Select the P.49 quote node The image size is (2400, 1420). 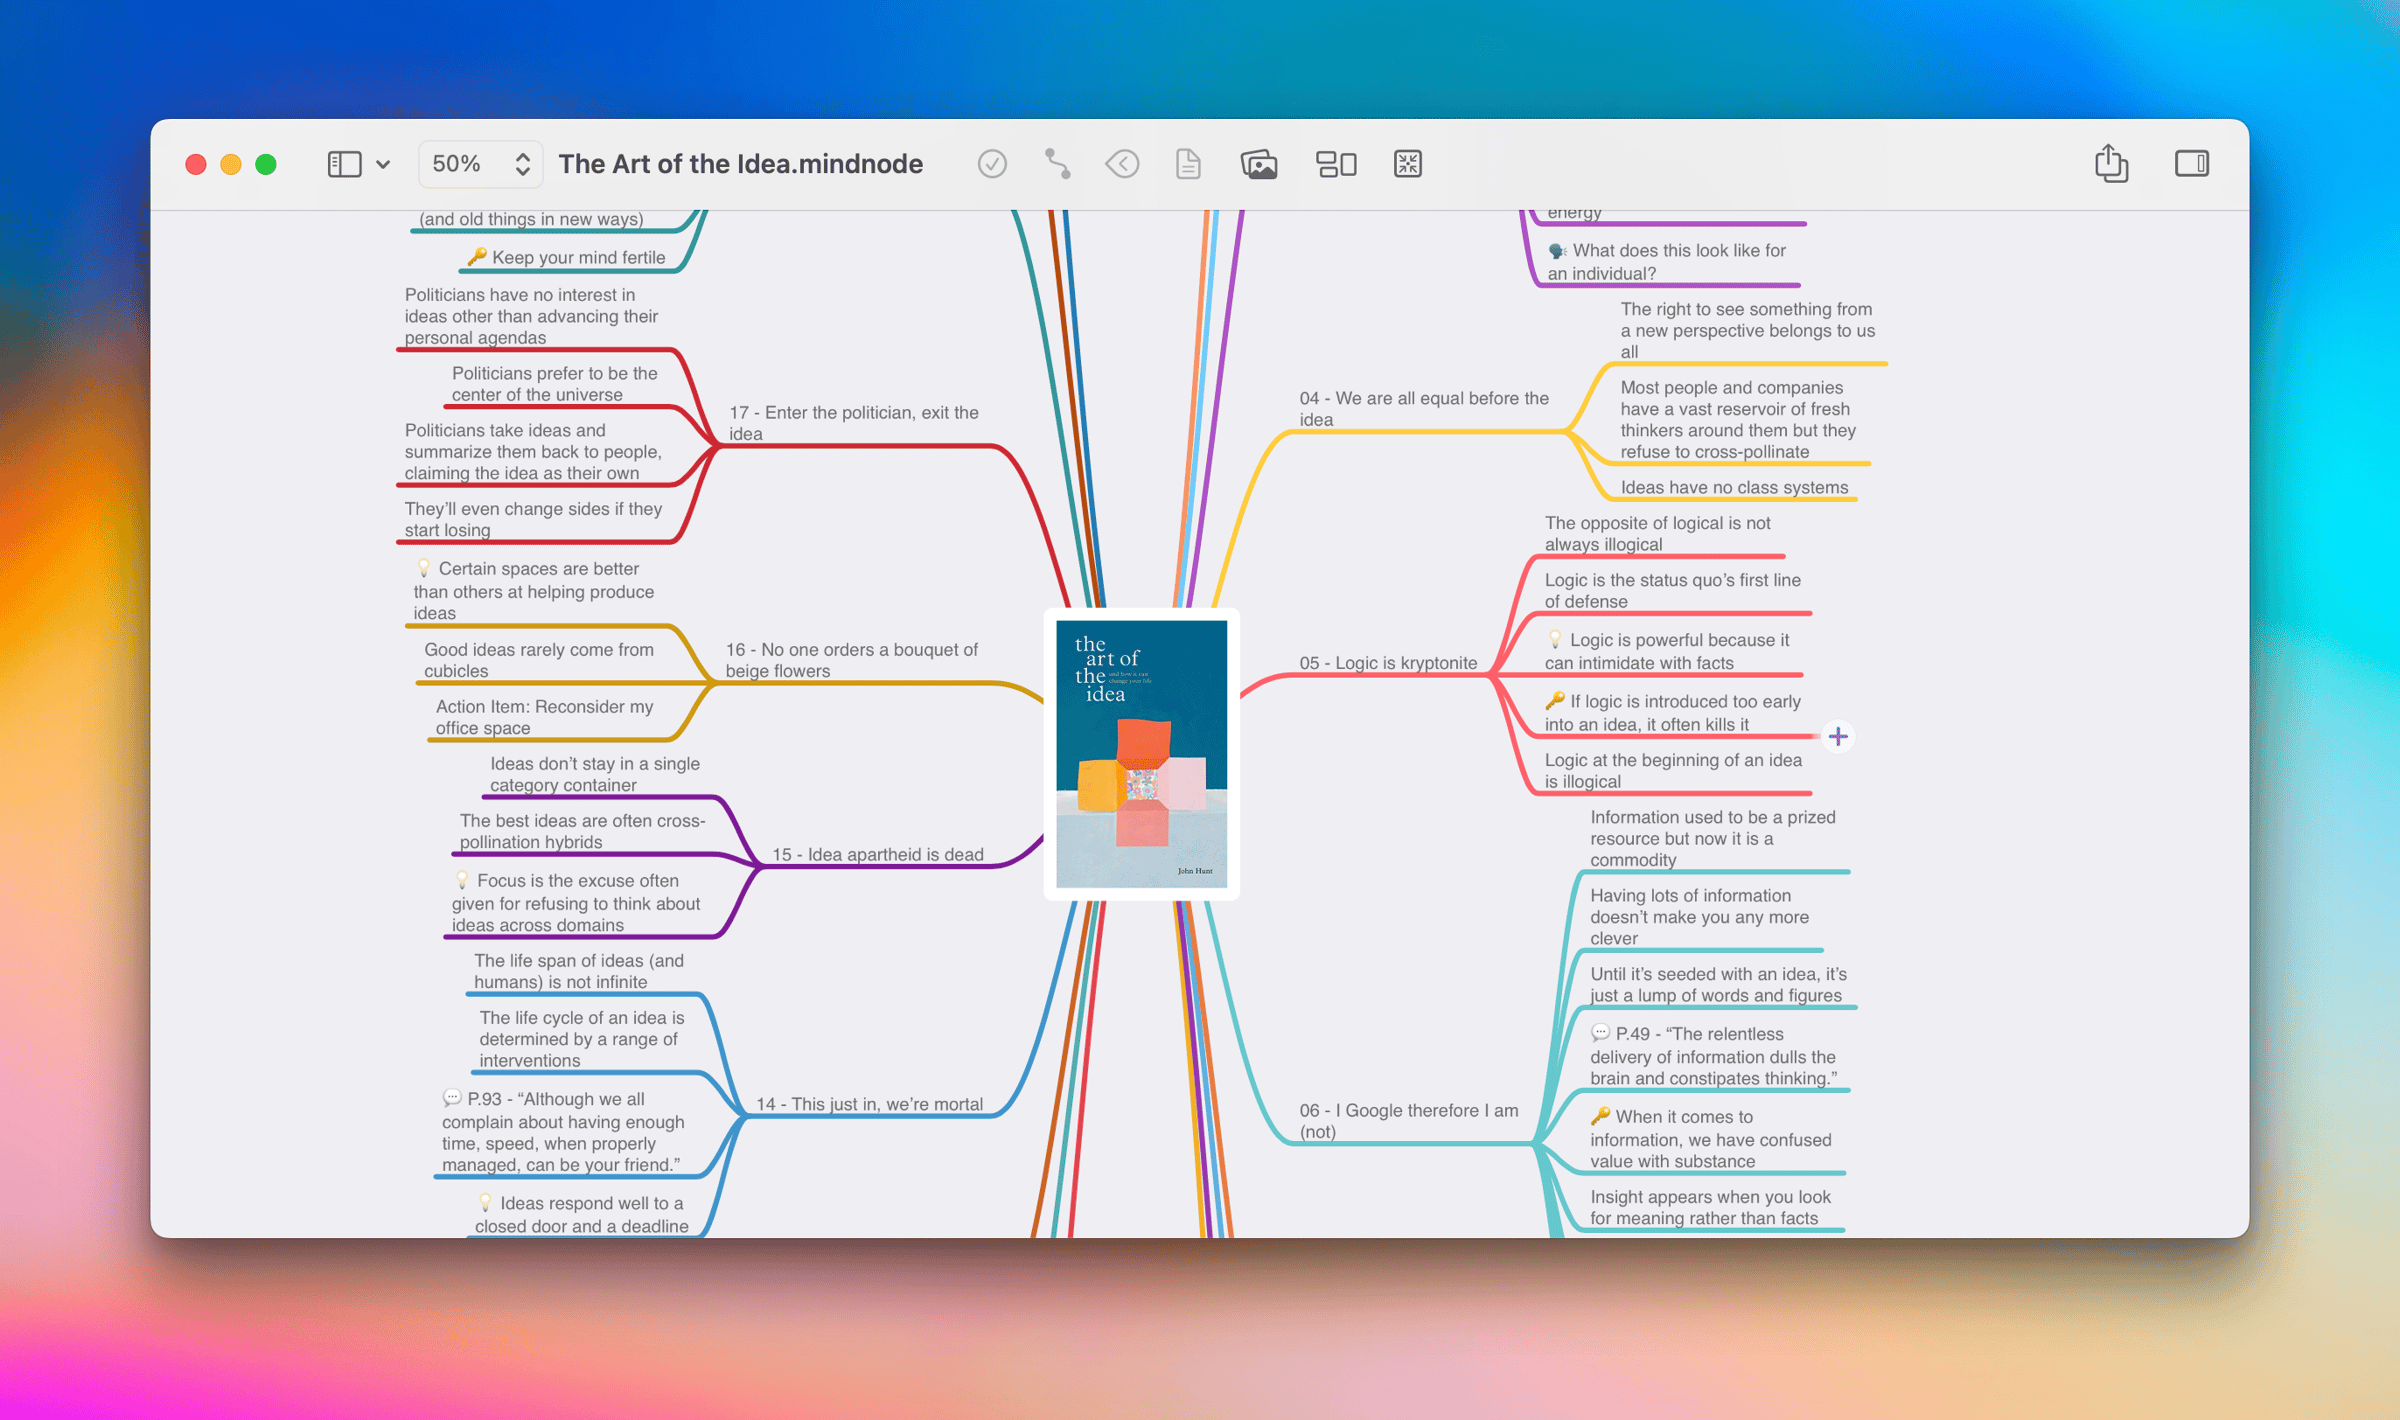(x=1713, y=1055)
